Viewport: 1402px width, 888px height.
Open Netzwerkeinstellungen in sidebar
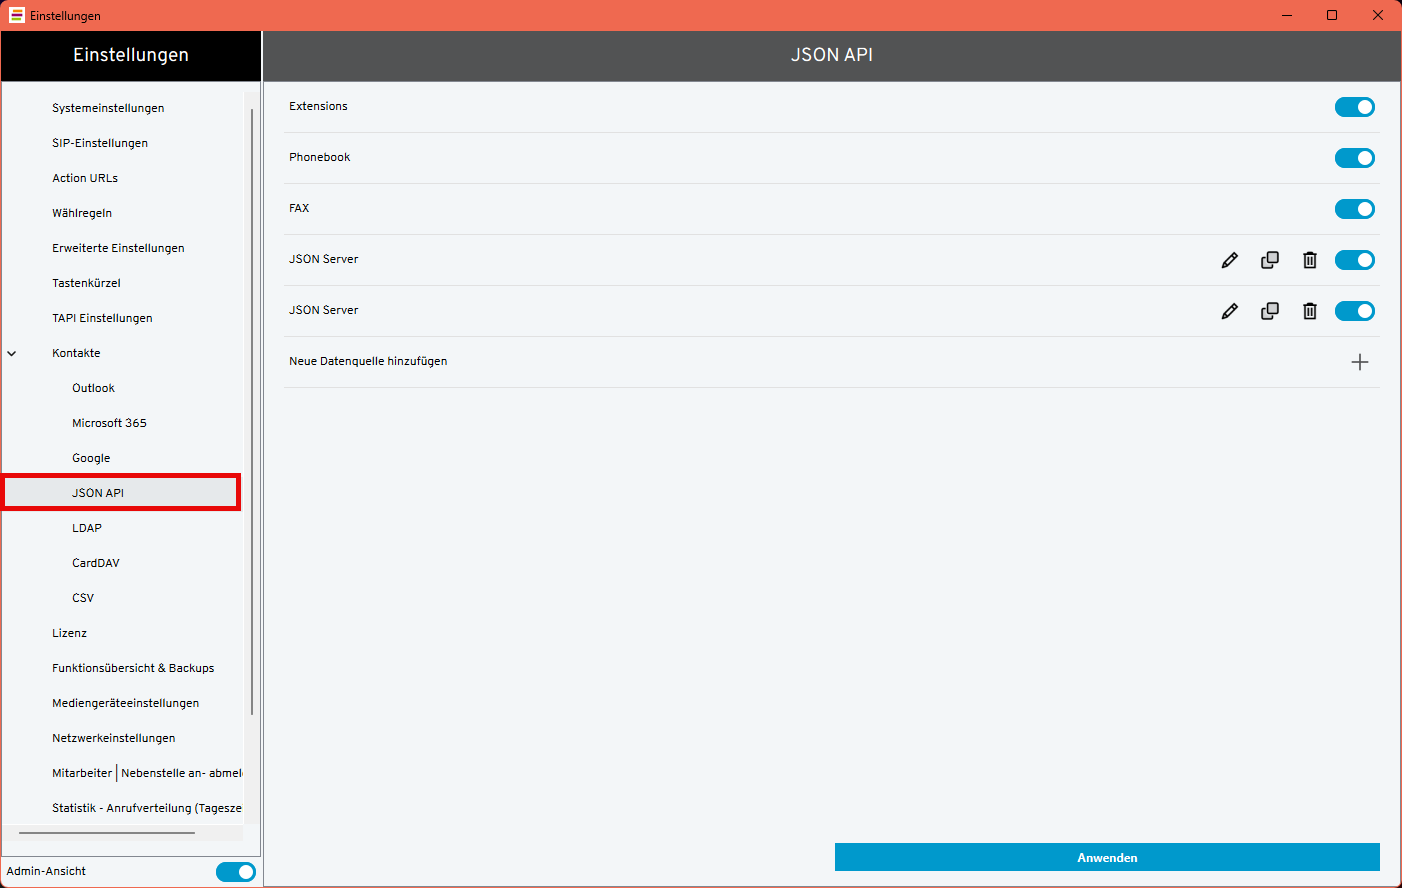coord(113,738)
